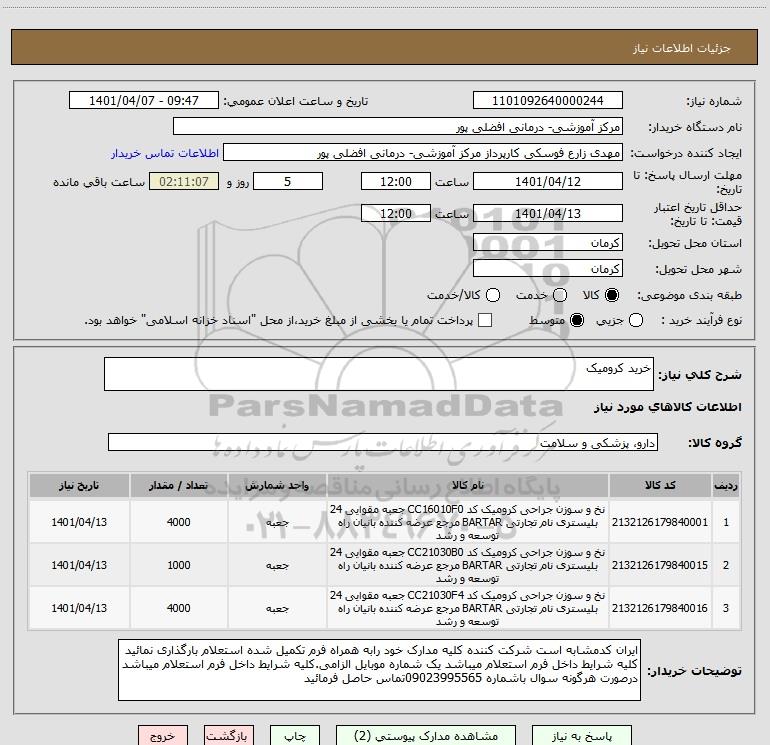Choose the متوسط purchase type radio
The width and height of the screenshot is (770, 745).
click(x=577, y=320)
